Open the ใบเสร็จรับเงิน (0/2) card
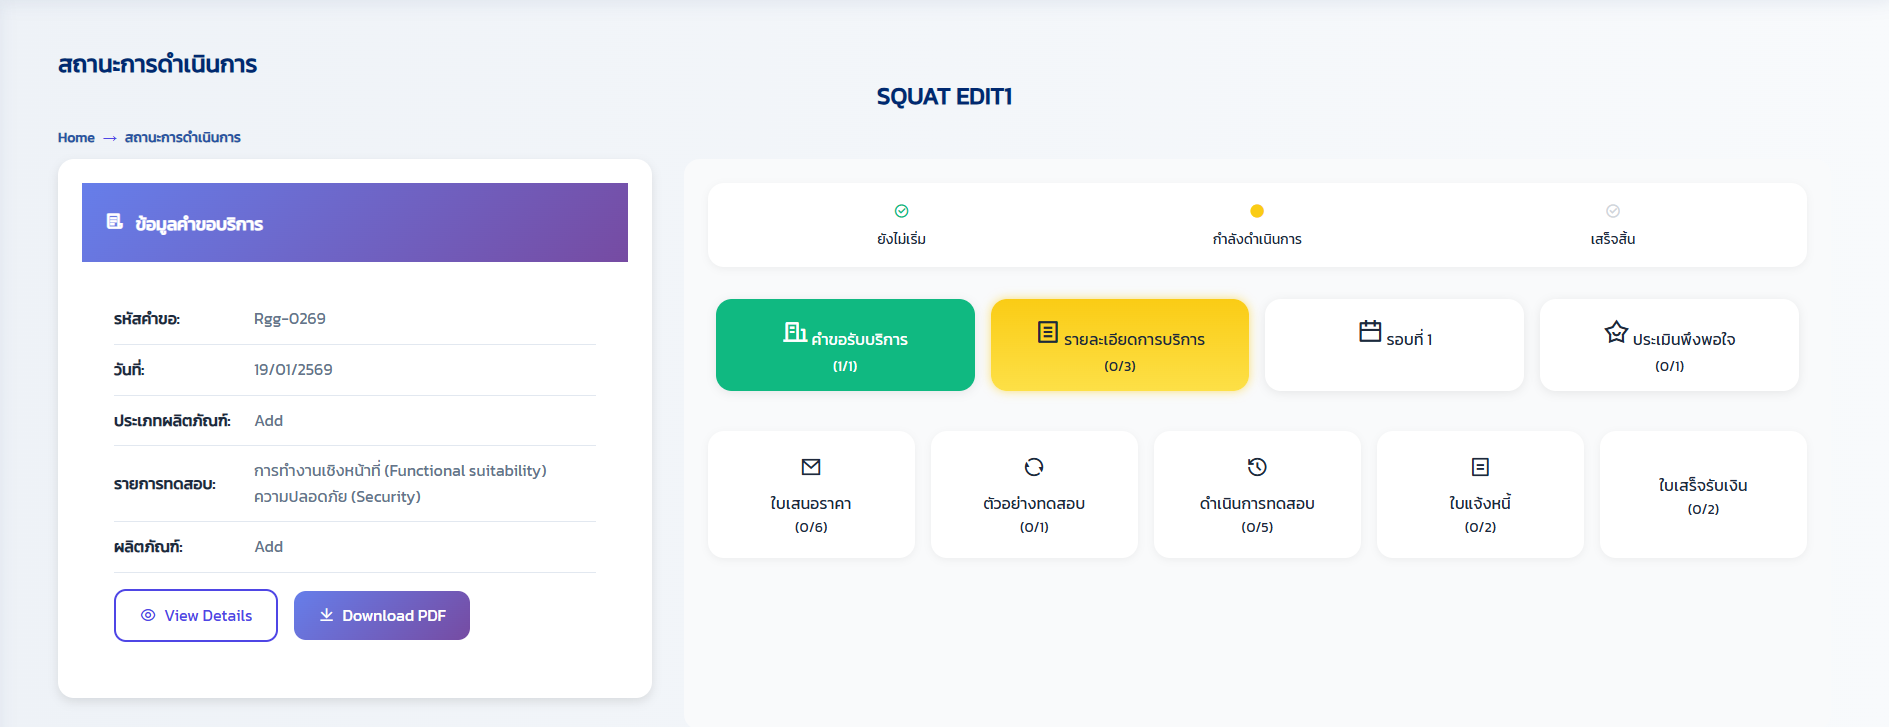Viewport: 1889px width, 727px height. pos(1703,495)
